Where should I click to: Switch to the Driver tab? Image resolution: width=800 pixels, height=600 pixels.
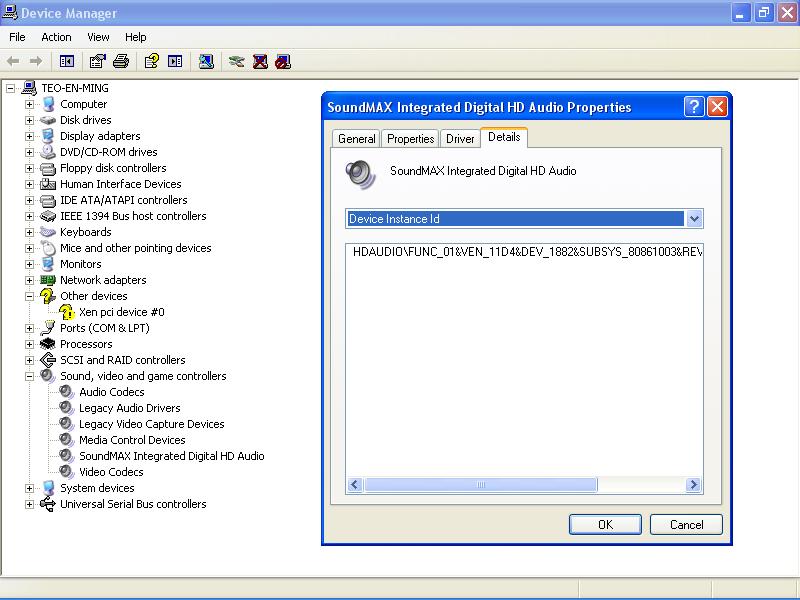pyautogui.click(x=460, y=139)
